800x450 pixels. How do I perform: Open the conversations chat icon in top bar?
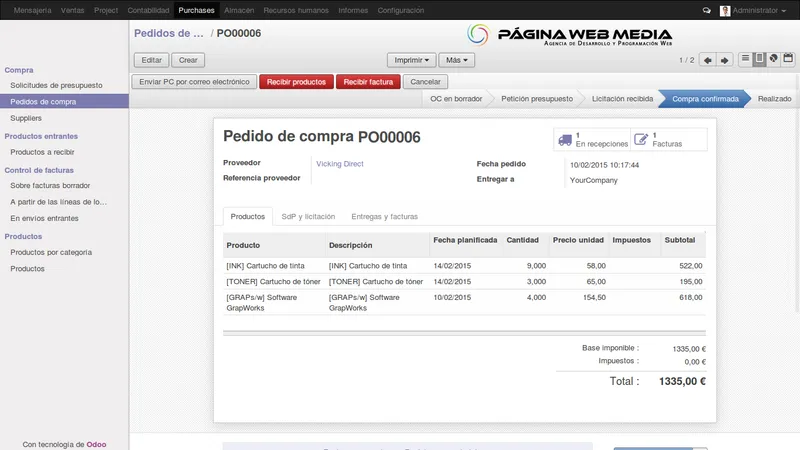point(707,10)
